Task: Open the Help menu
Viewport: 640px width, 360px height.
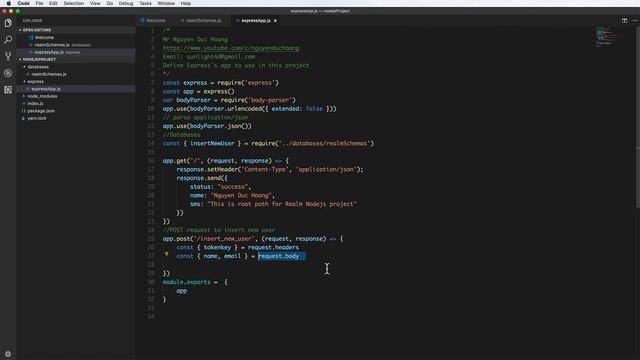Action: coord(186,3)
